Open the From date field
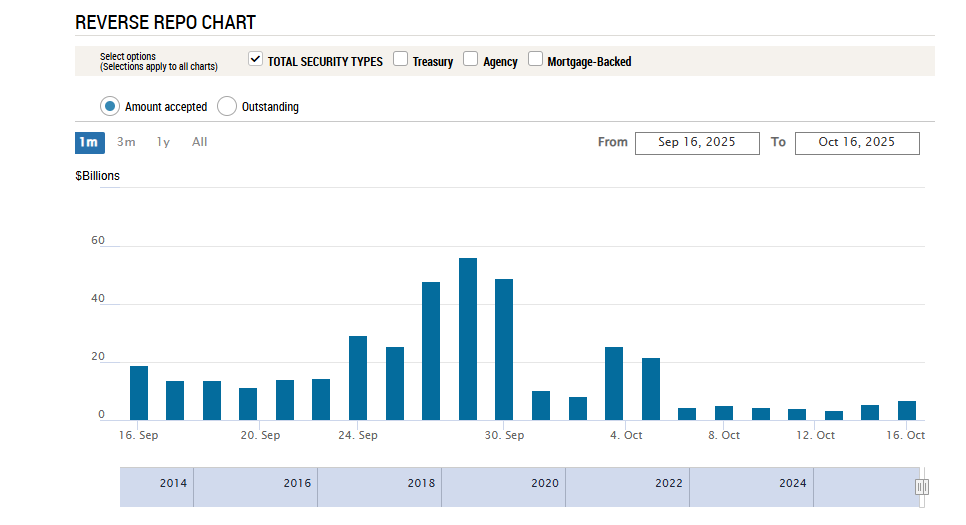 [x=696, y=142]
